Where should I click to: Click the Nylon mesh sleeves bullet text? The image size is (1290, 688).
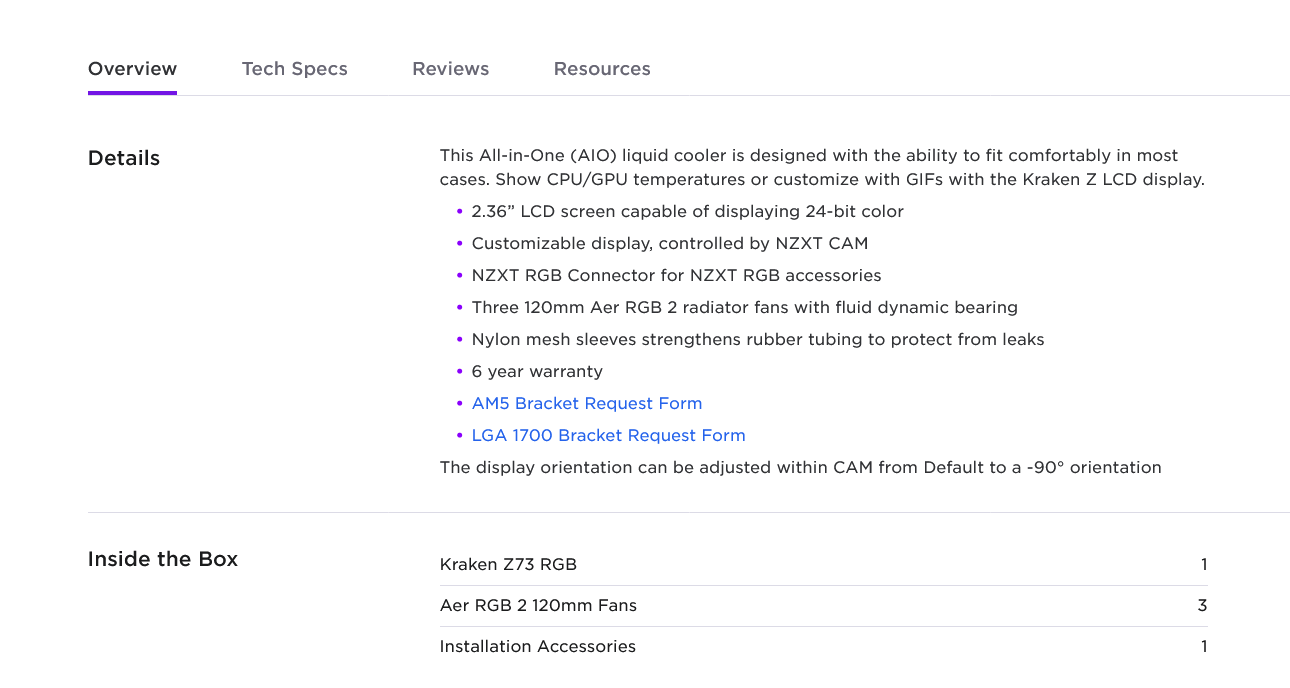tap(757, 339)
